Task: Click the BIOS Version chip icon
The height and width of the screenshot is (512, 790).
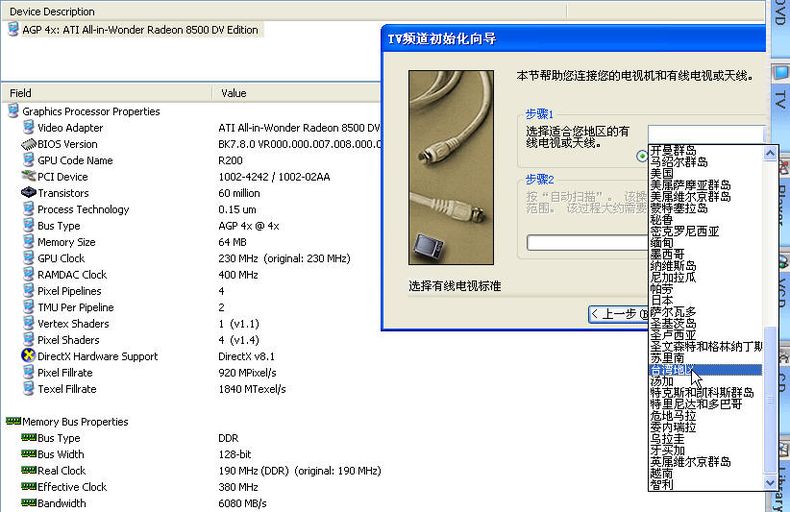Action: point(29,144)
